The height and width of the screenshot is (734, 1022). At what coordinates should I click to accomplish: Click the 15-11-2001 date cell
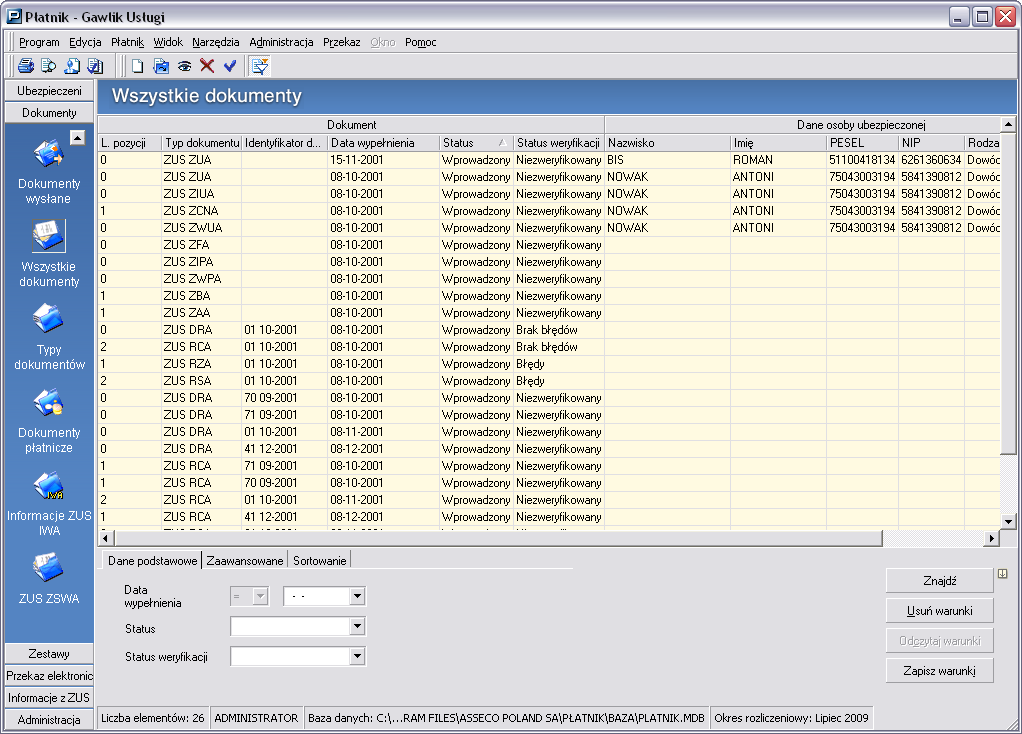[383, 160]
